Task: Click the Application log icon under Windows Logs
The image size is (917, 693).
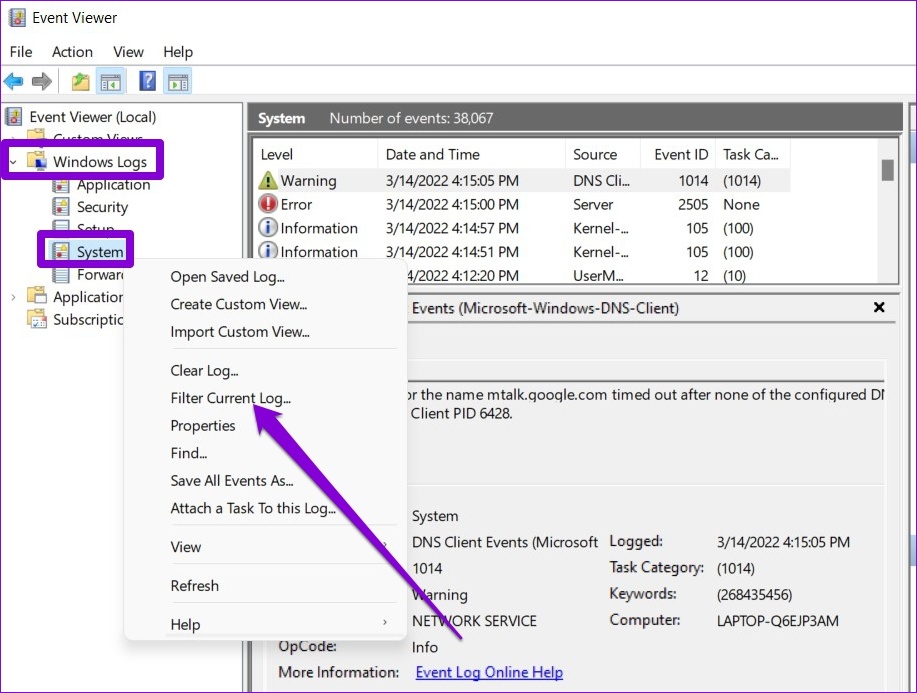Action: pos(61,184)
